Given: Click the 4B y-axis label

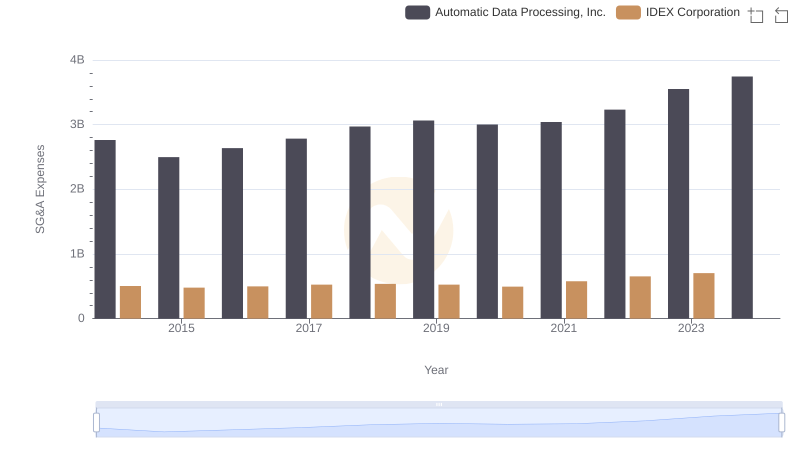Looking at the screenshot, I should pos(77,60).
